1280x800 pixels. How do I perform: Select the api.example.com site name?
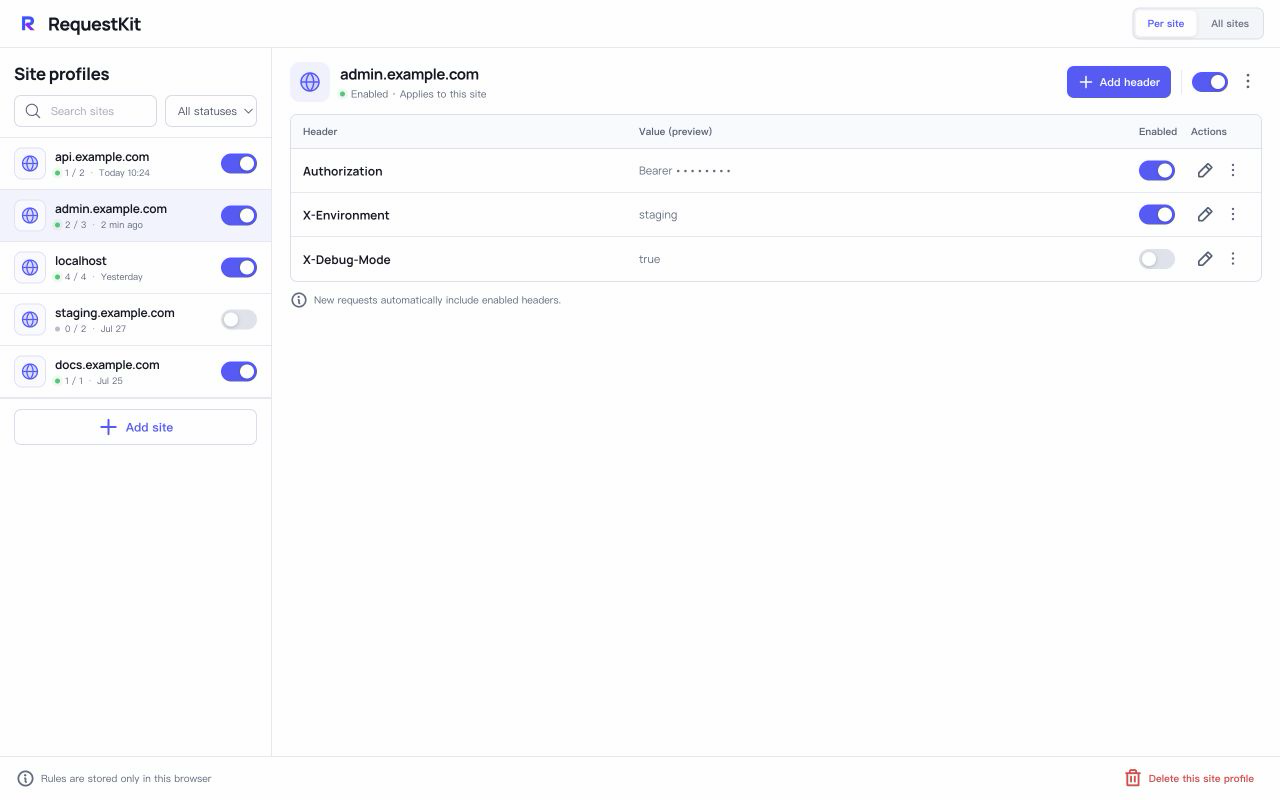[102, 157]
